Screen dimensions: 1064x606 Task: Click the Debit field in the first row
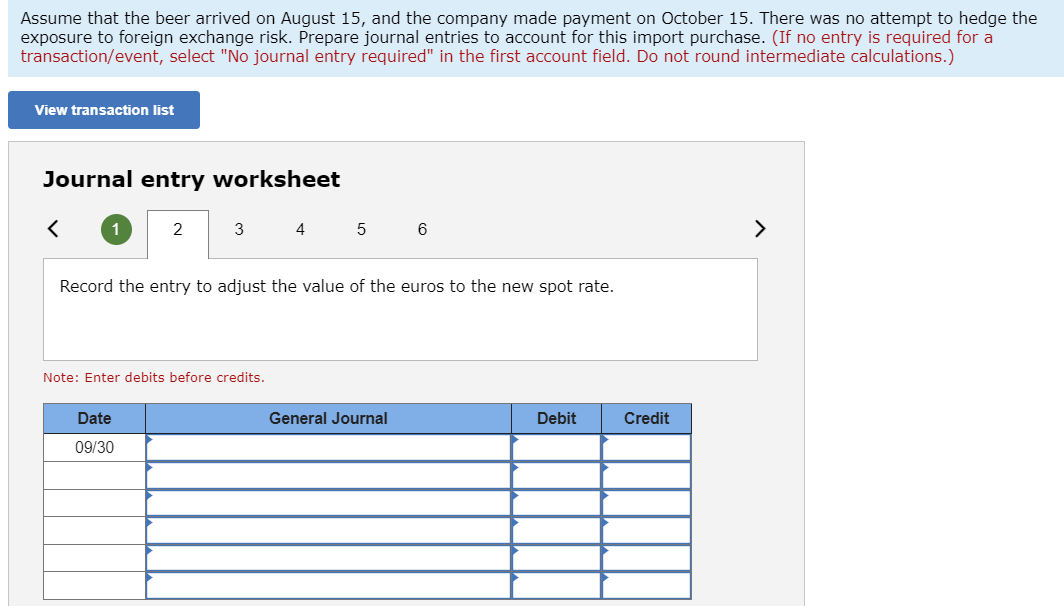pos(557,447)
